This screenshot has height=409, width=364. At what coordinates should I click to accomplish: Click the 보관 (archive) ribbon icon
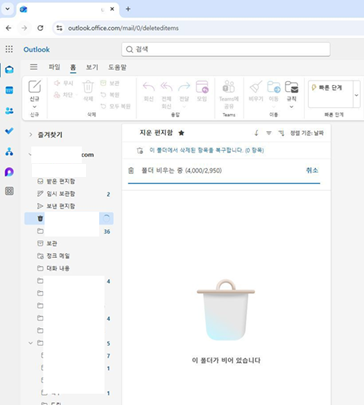103,83
